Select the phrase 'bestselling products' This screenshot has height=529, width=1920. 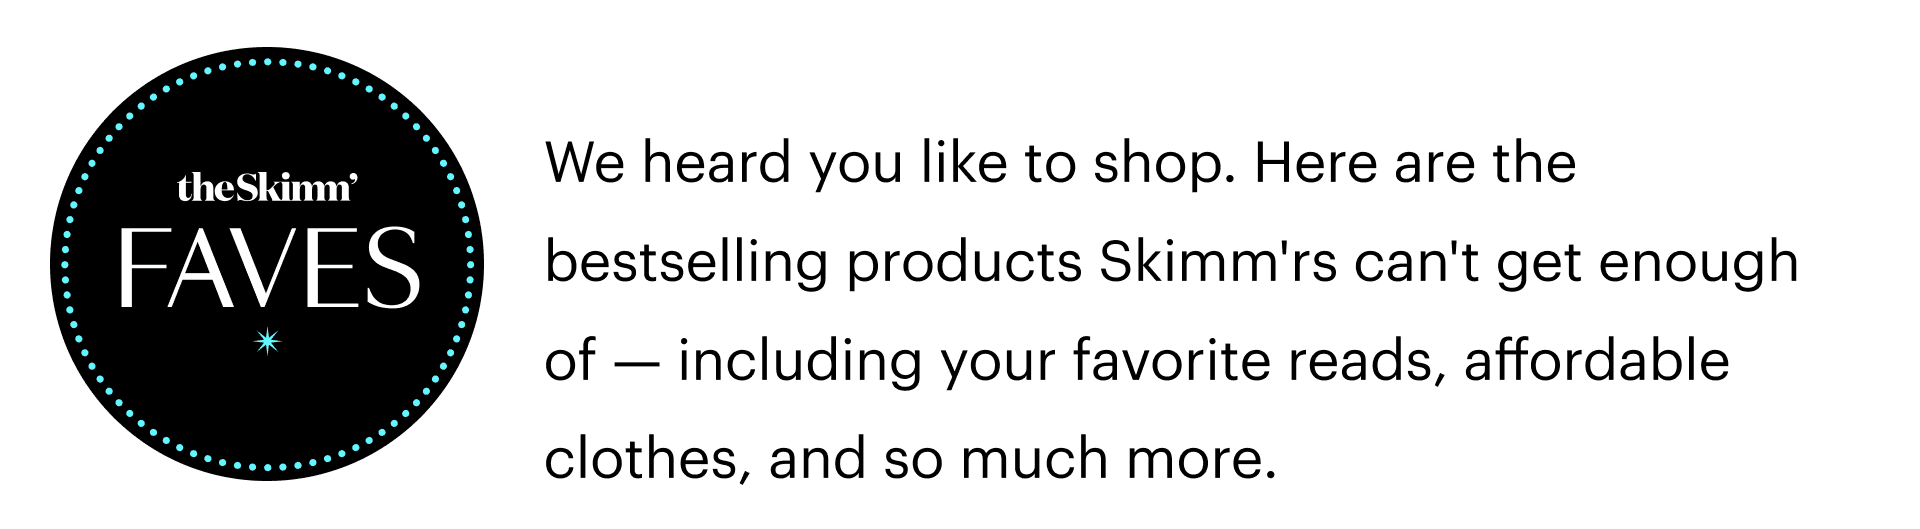[x=813, y=262]
